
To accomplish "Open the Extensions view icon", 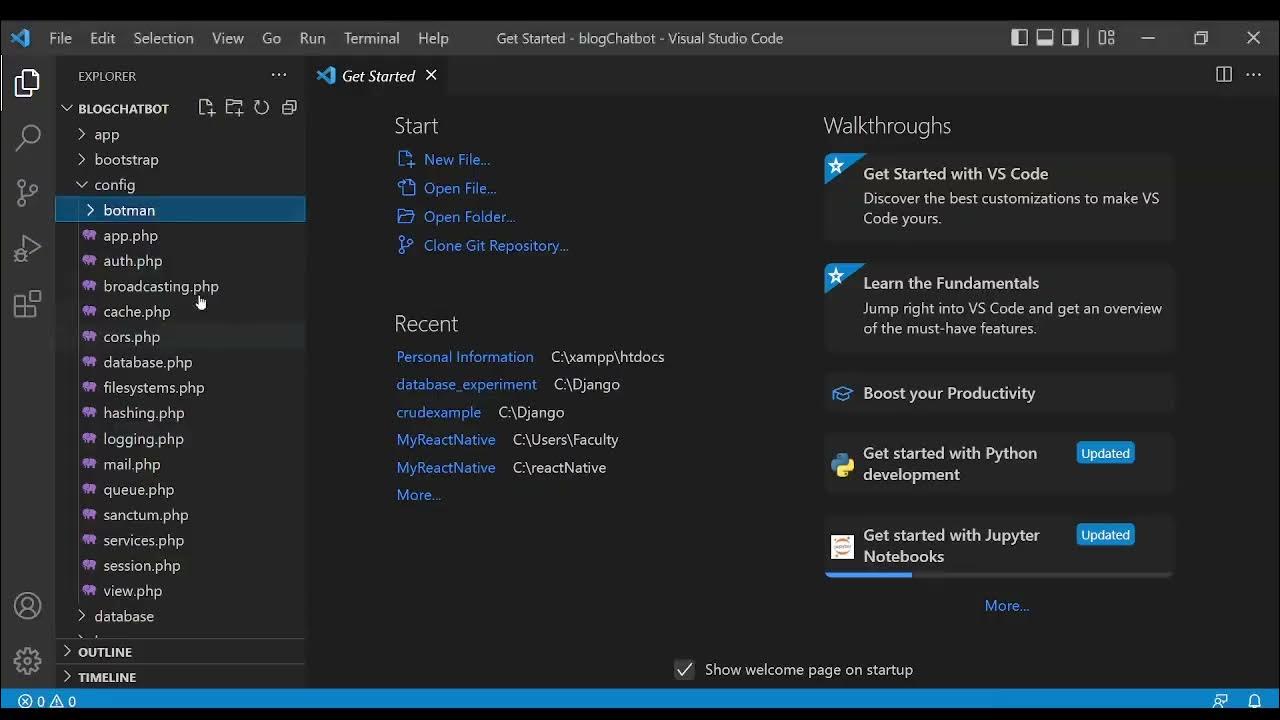I will click(27, 303).
